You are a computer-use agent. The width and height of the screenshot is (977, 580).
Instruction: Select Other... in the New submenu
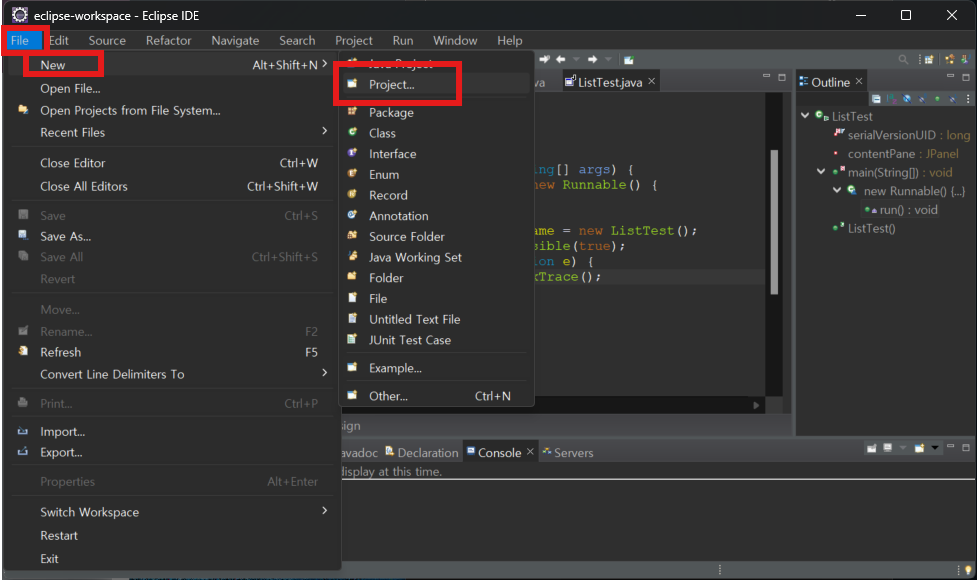pos(436,396)
